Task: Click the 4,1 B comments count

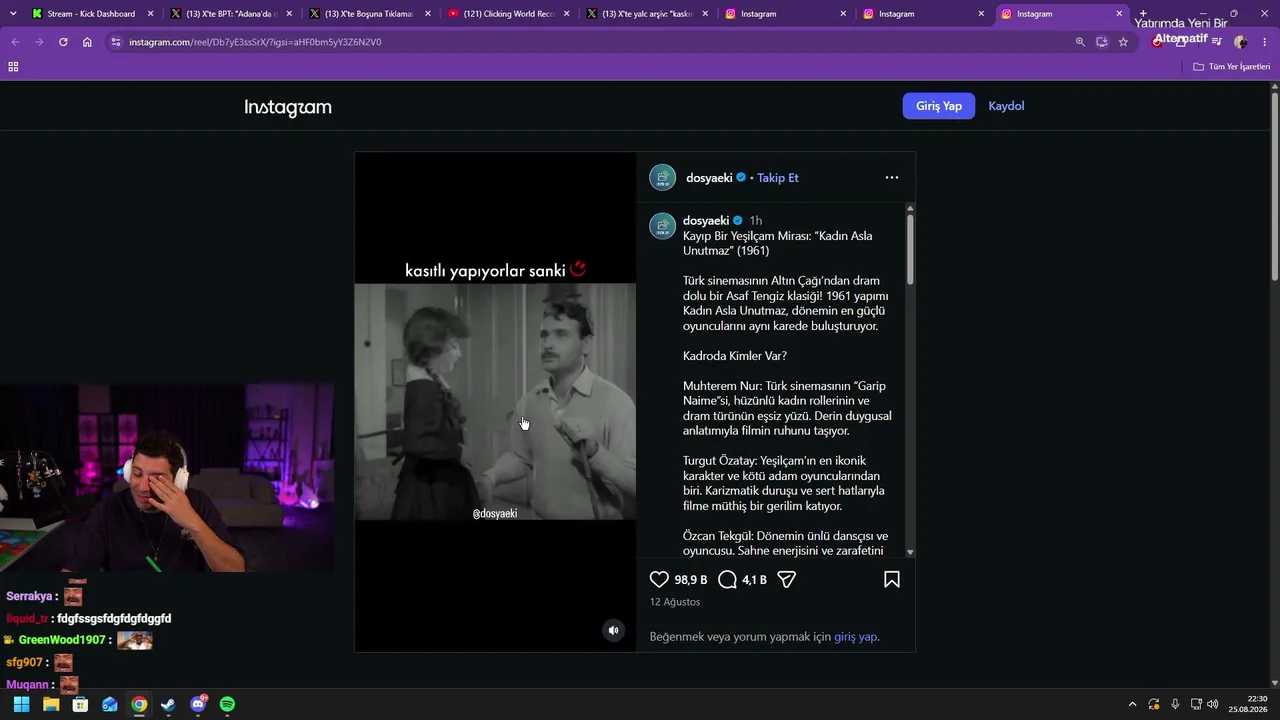Action: tap(754, 580)
